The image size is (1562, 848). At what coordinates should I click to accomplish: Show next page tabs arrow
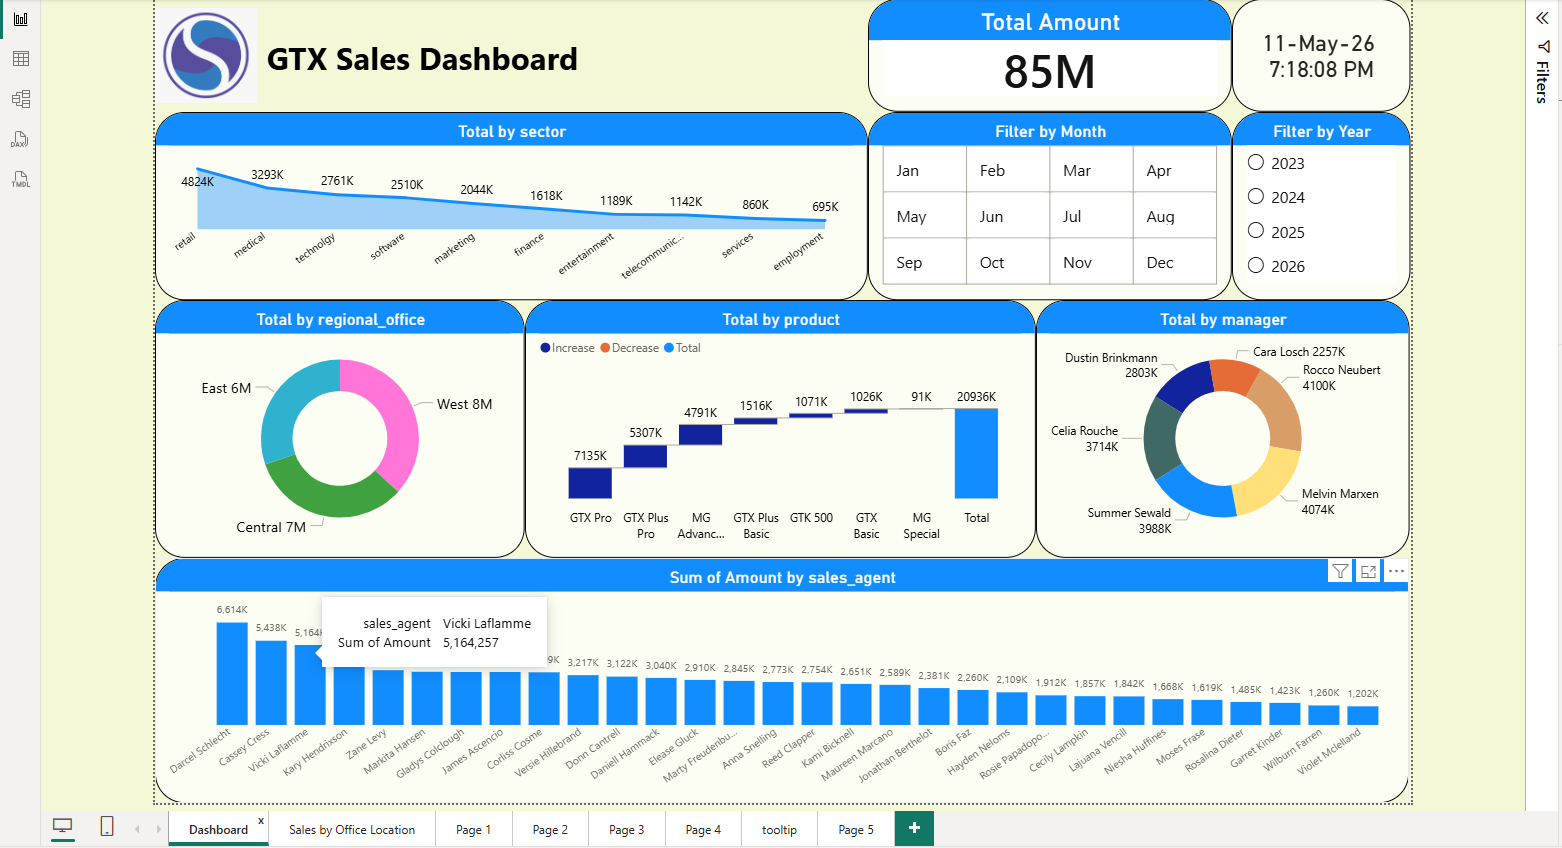click(x=158, y=829)
